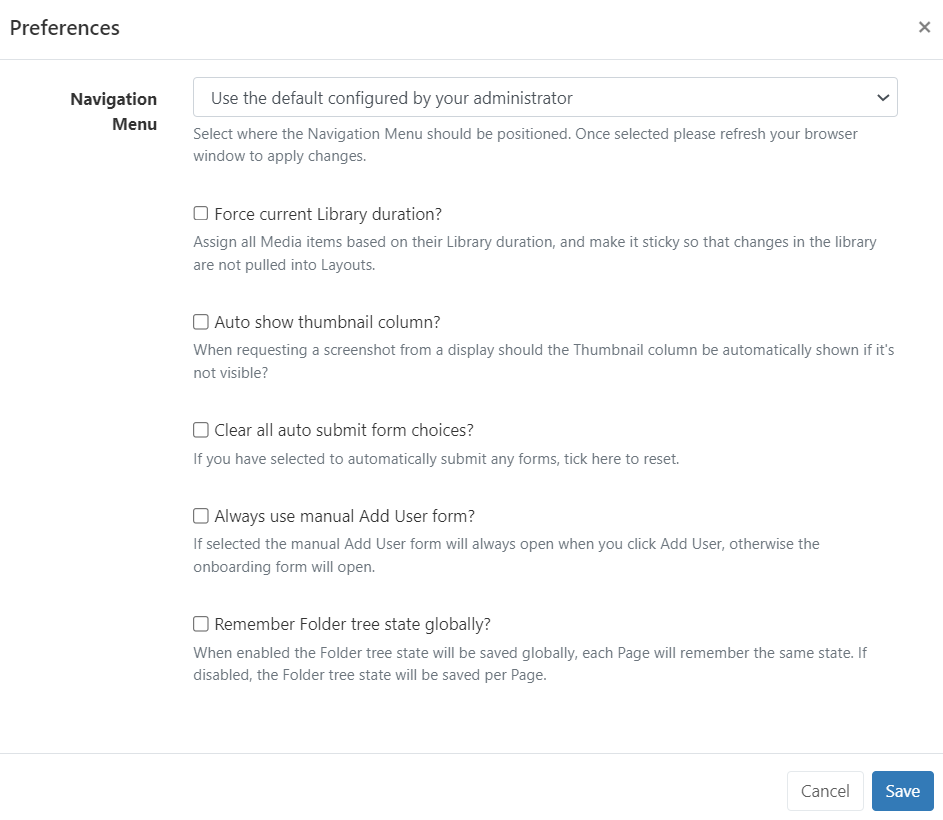The width and height of the screenshot is (943, 820).
Task: Click the chevron arrow of the Navigation Menu select
Action: coord(882,98)
